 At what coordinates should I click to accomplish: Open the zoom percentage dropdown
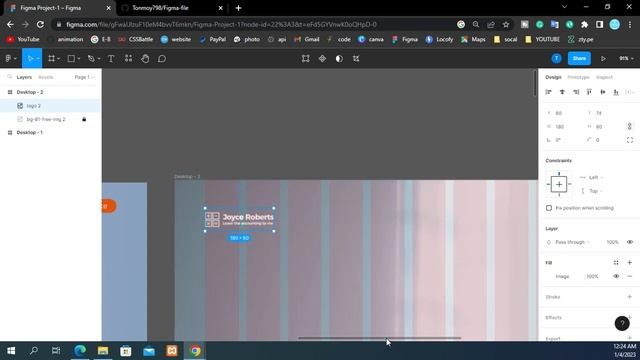pos(626,59)
